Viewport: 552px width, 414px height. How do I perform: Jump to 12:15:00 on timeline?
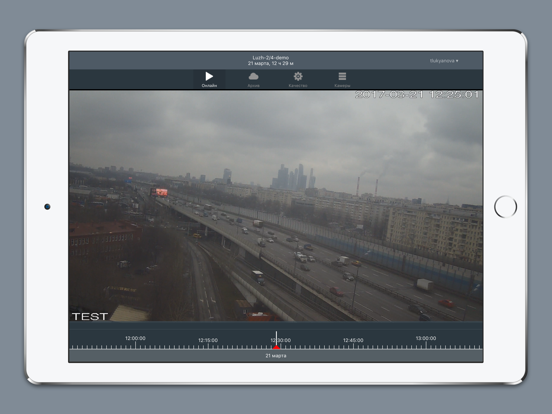(208, 340)
